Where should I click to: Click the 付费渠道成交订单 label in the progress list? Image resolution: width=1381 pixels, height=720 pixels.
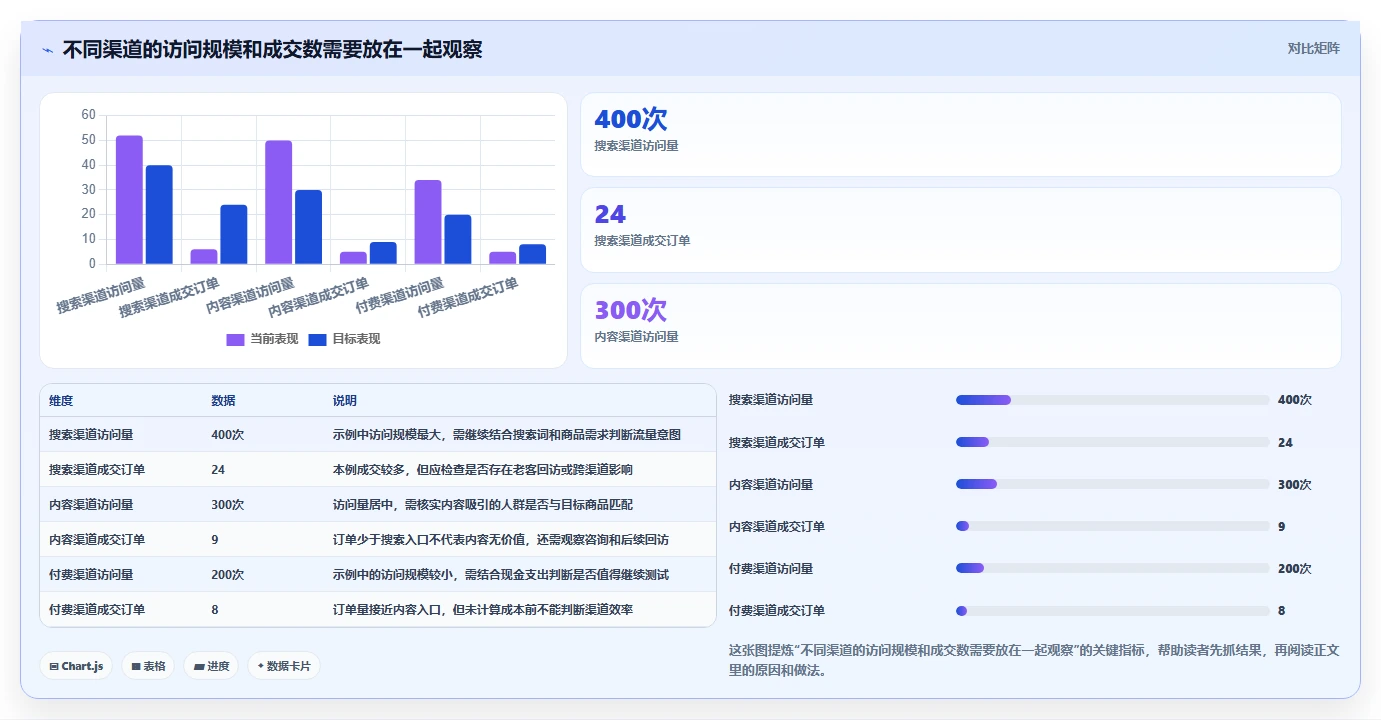pyautogui.click(x=777, y=610)
